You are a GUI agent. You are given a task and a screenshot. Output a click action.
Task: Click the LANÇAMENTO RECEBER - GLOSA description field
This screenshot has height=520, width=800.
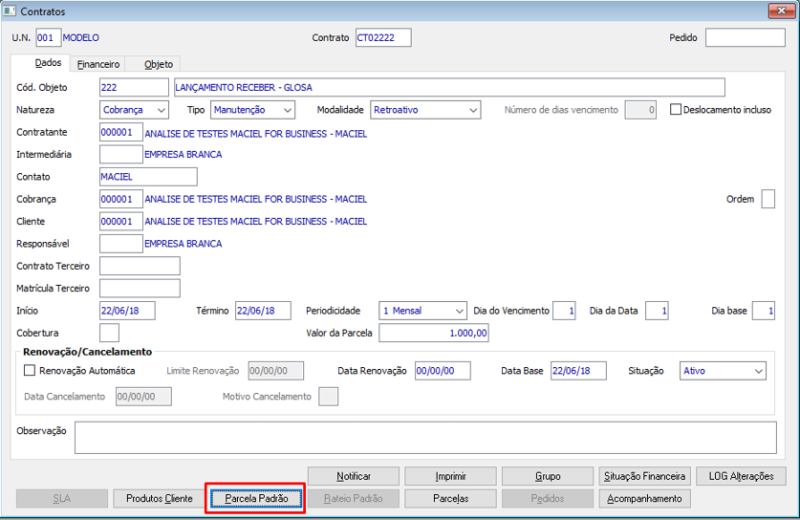point(449,87)
